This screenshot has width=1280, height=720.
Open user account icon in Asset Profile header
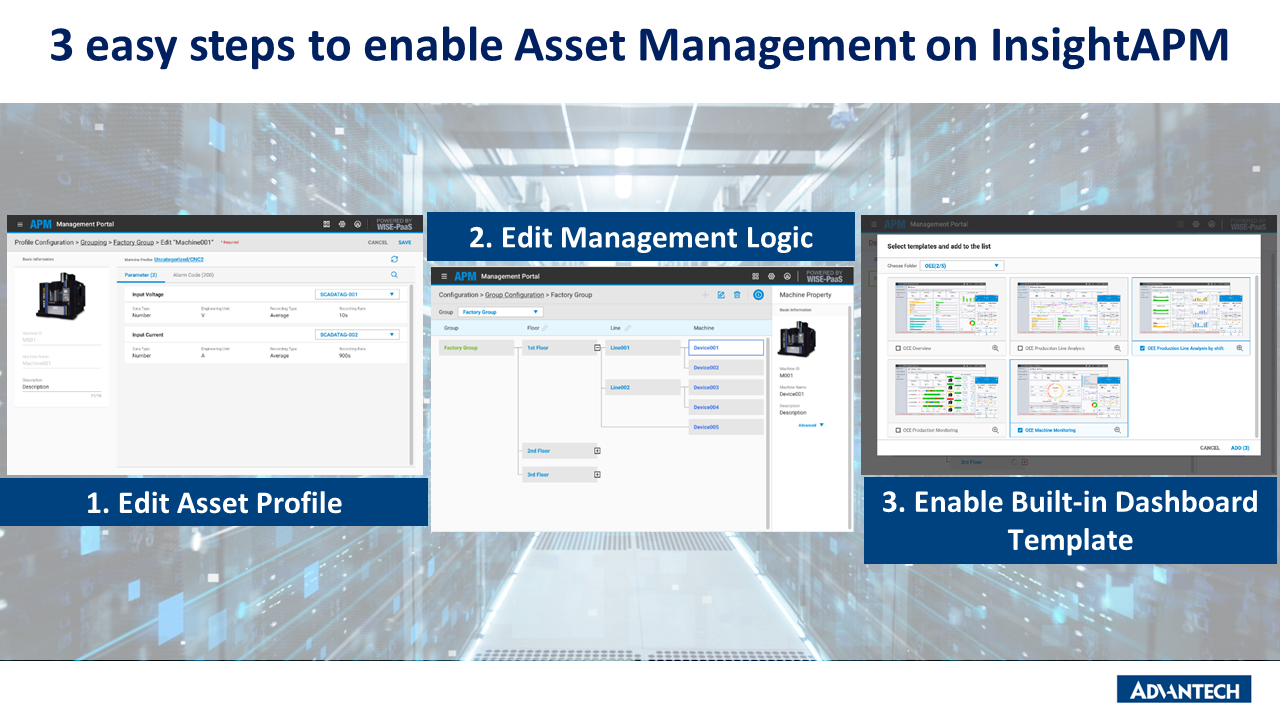click(x=357, y=225)
